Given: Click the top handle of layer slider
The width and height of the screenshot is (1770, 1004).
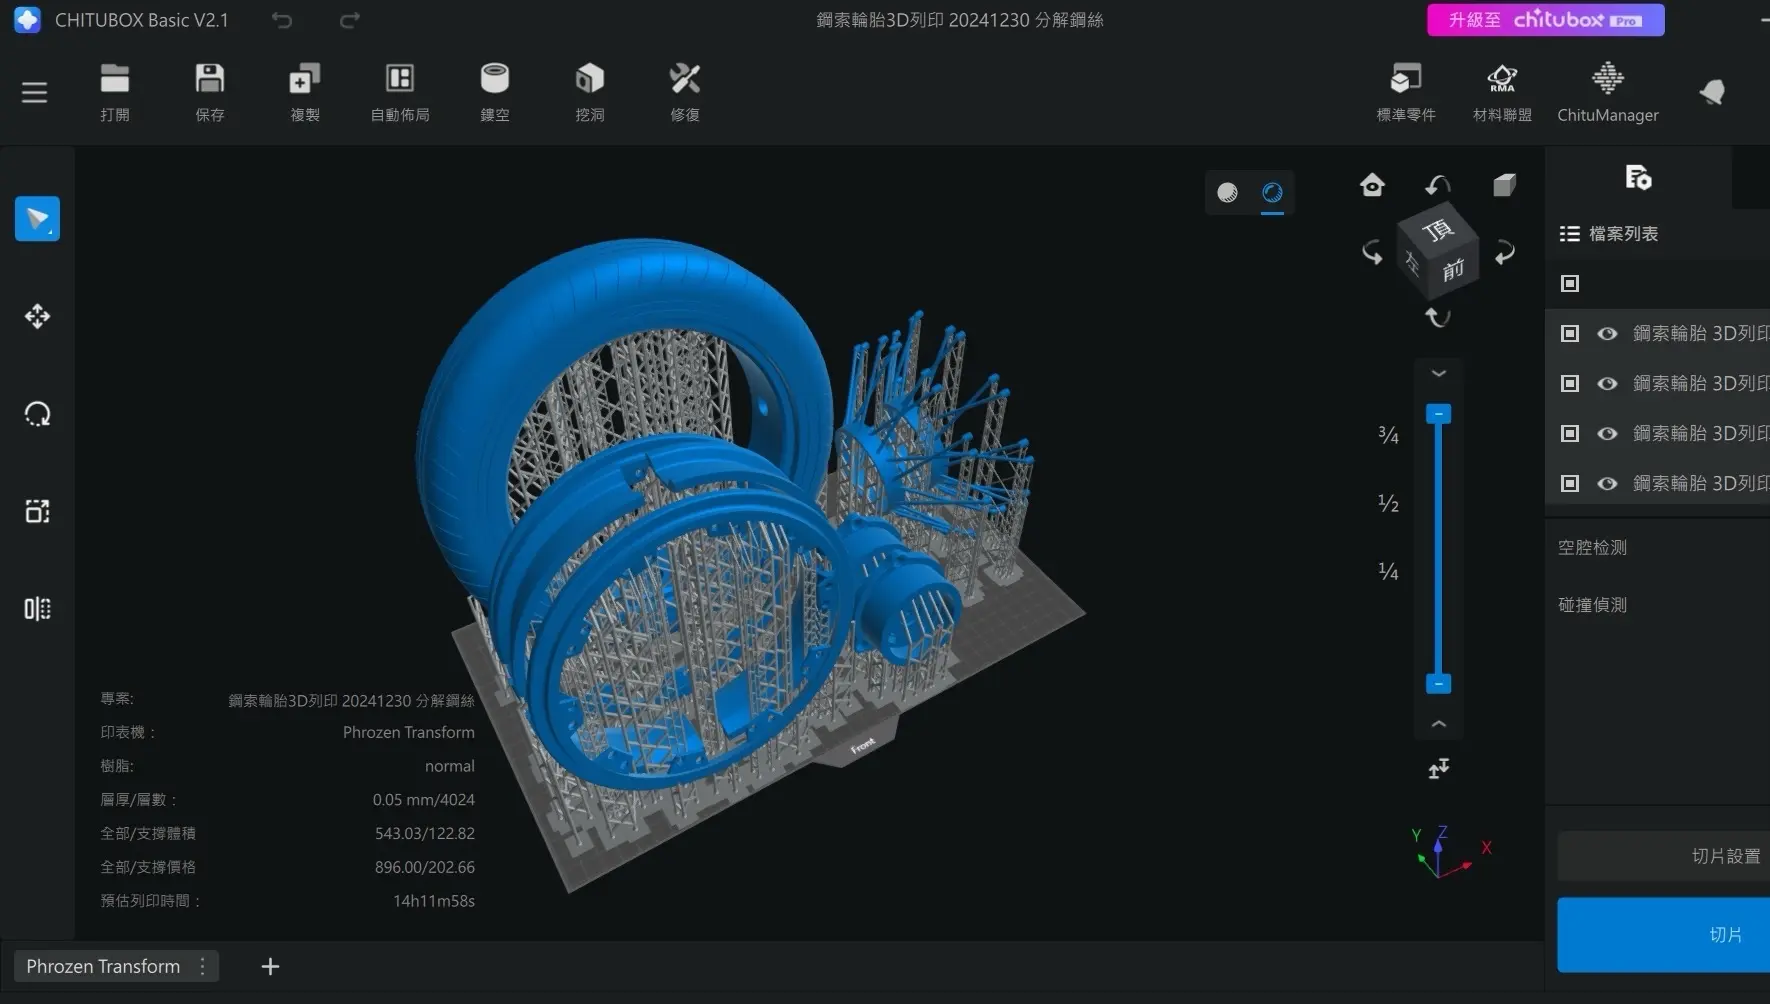Looking at the screenshot, I should pos(1438,414).
